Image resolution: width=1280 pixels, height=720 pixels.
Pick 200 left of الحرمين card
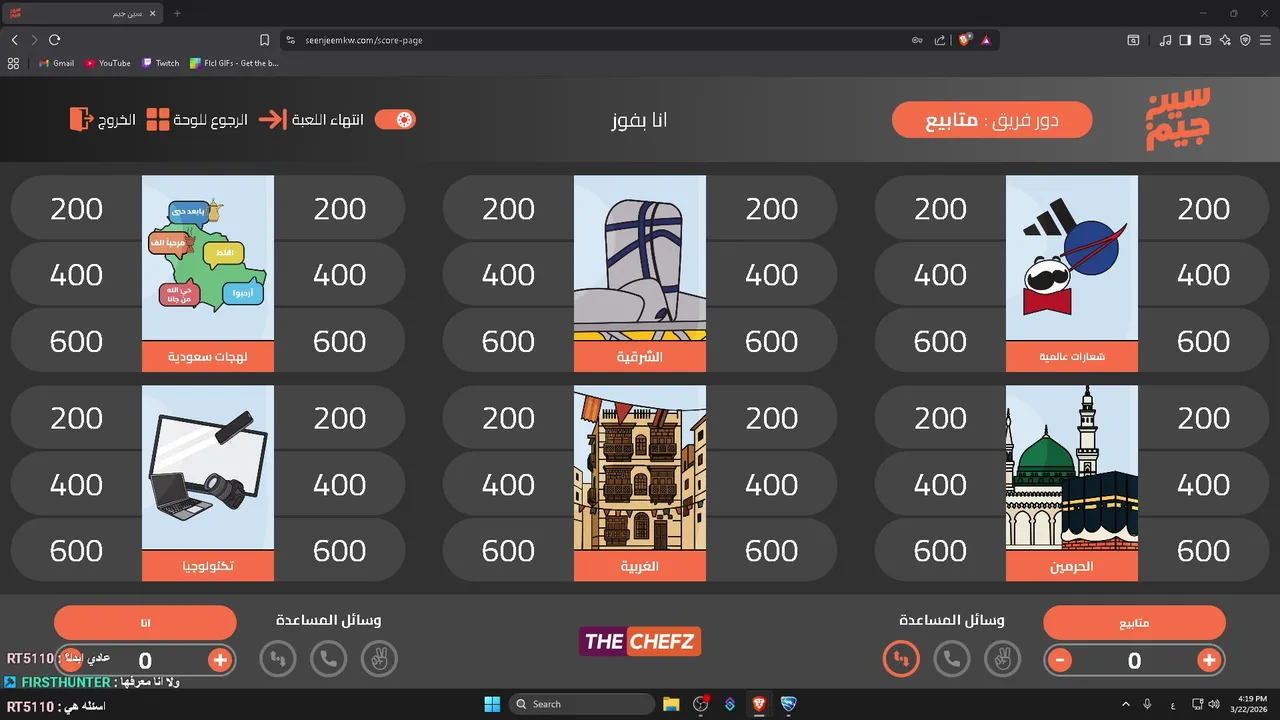[x=941, y=418]
